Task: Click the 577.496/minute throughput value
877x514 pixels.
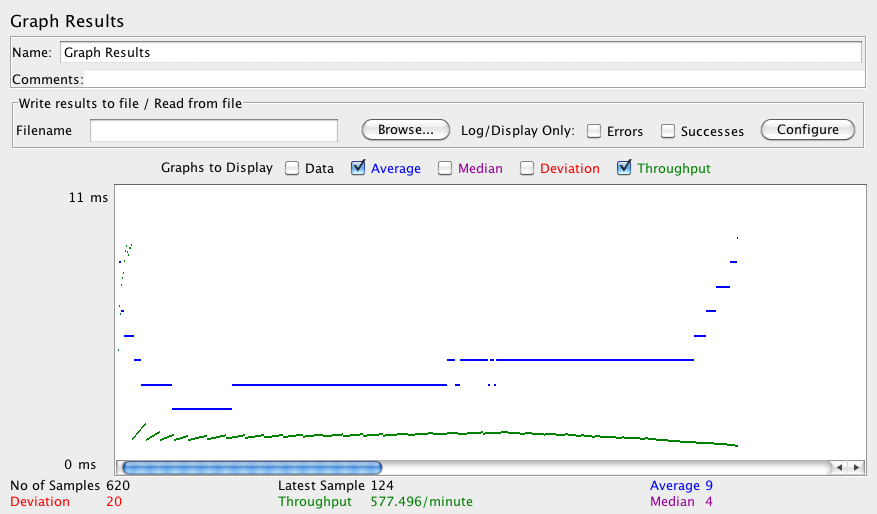Action: (421, 502)
